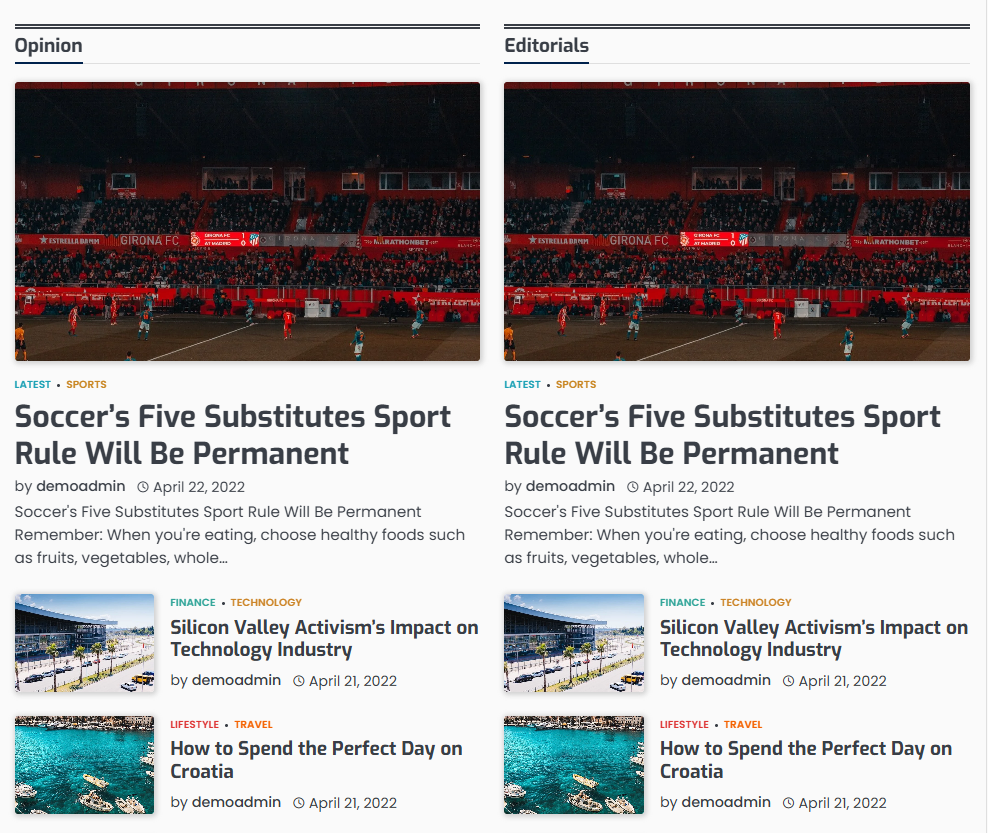Select the SPORTS category tag under Editorials

[x=576, y=384]
